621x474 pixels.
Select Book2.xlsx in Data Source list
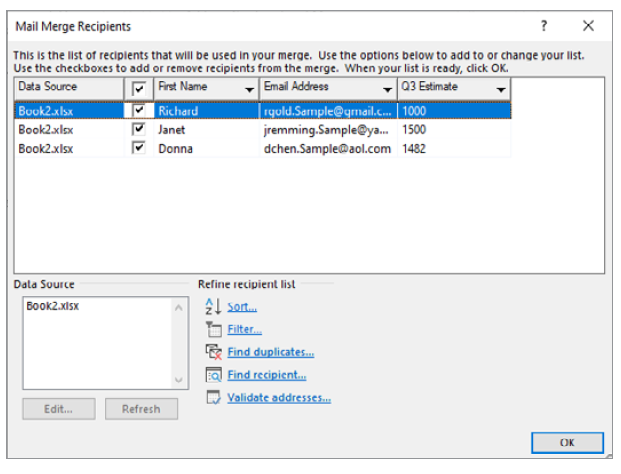click(52, 306)
